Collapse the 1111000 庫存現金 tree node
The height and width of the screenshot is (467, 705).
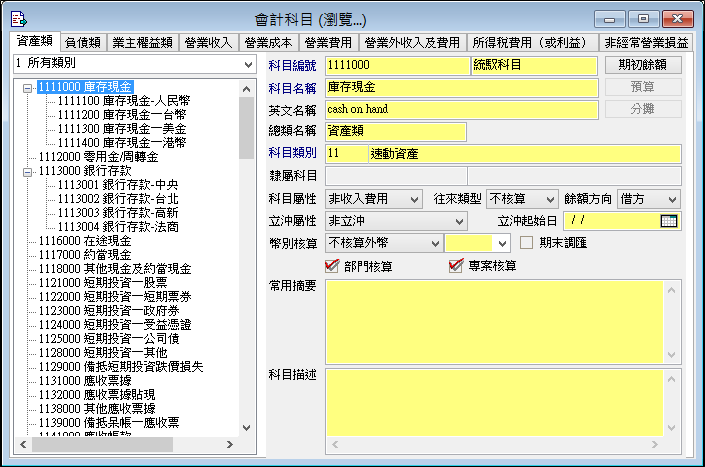[x=25, y=87]
